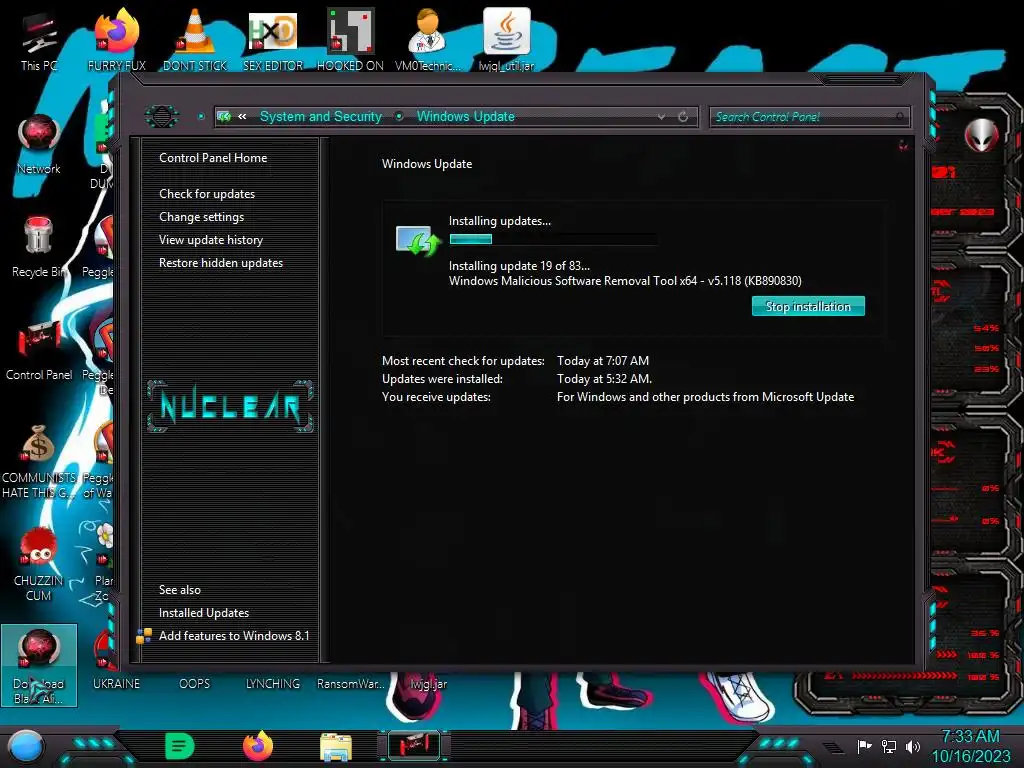Select the LYNCHING desktop item
The height and width of the screenshot is (768, 1024).
point(272,684)
